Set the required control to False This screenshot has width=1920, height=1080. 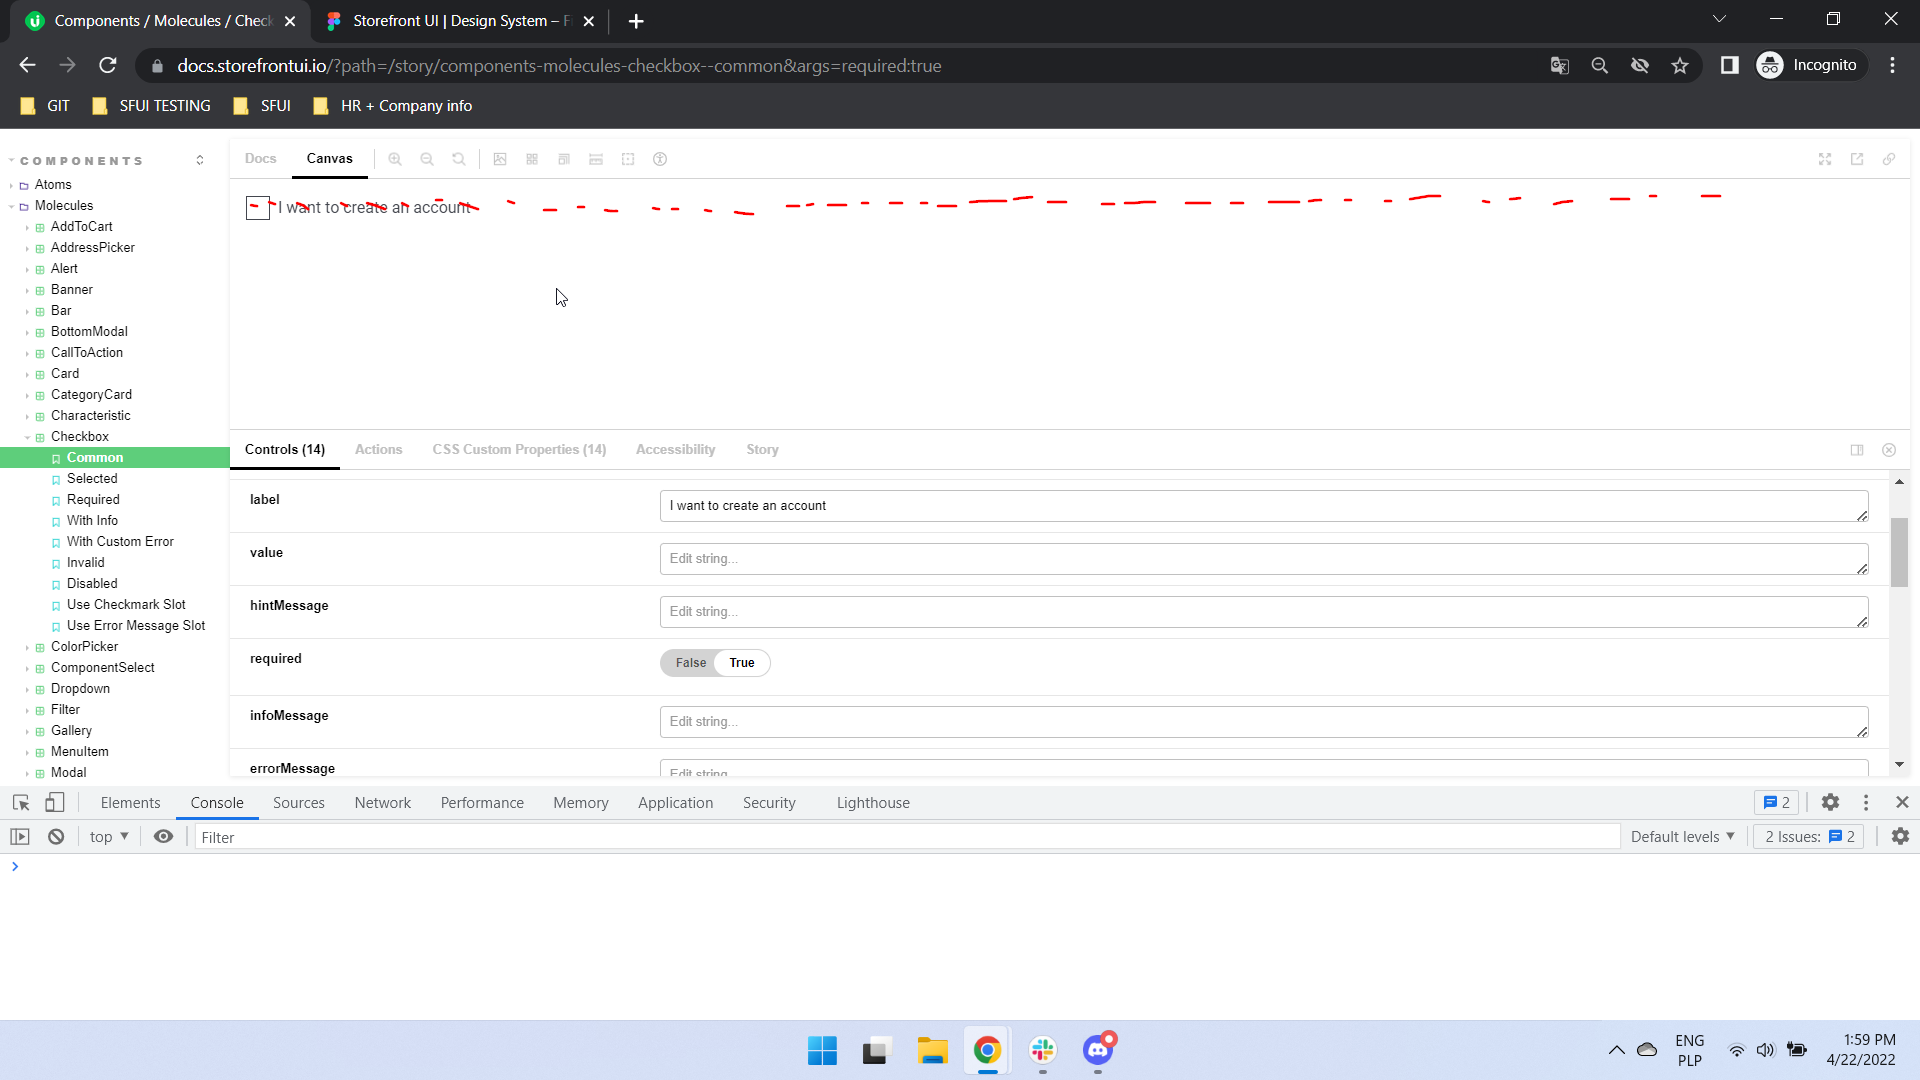pos(689,662)
